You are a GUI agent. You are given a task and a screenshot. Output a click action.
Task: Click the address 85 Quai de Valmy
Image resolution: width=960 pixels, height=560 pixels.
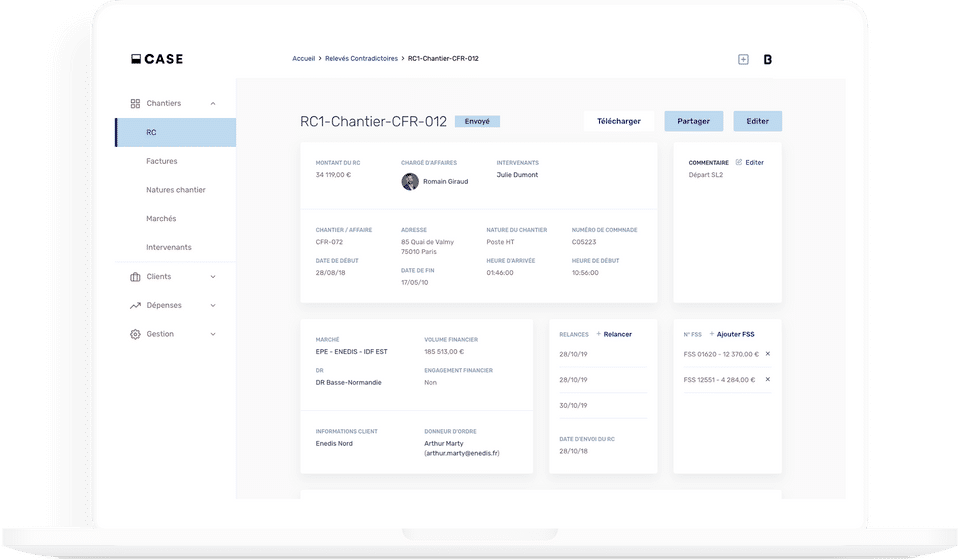pyautogui.click(x=427, y=242)
